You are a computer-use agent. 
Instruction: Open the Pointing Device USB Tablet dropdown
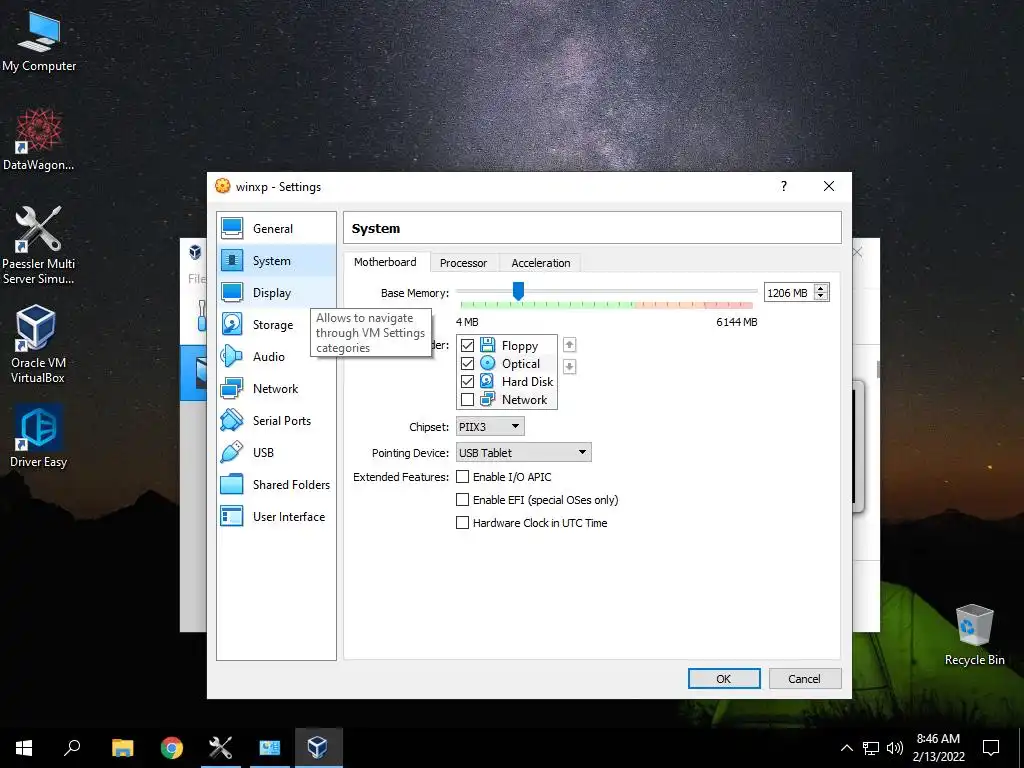(x=524, y=453)
